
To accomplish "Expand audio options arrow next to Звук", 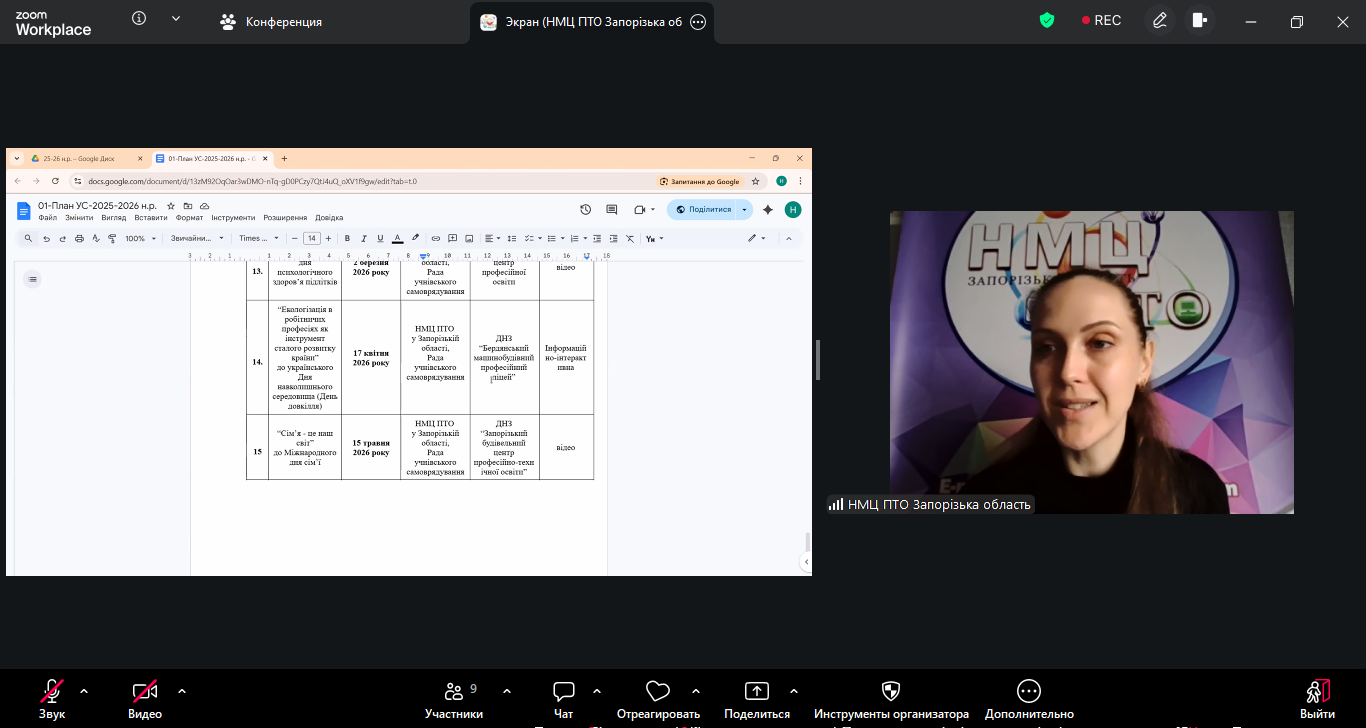I will click(84, 691).
